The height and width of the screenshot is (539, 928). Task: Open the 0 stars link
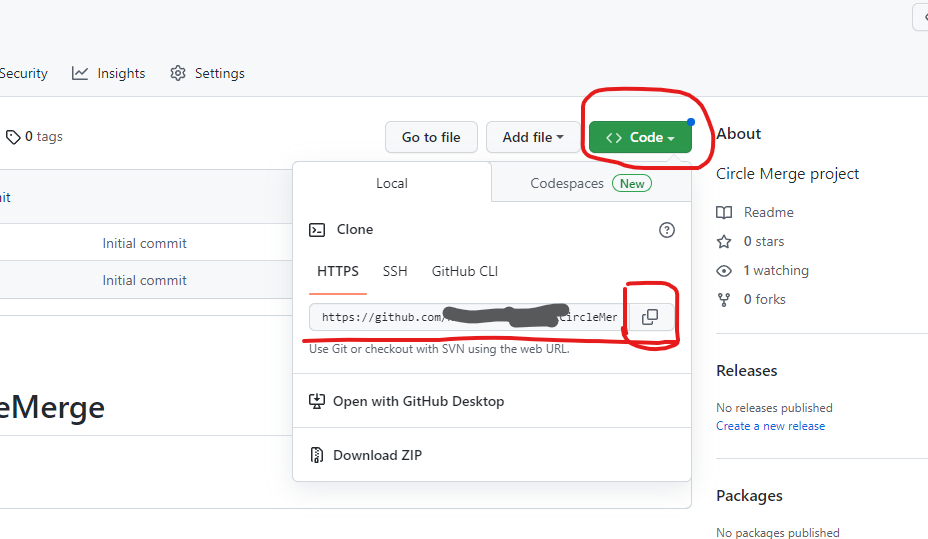click(750, 241)
